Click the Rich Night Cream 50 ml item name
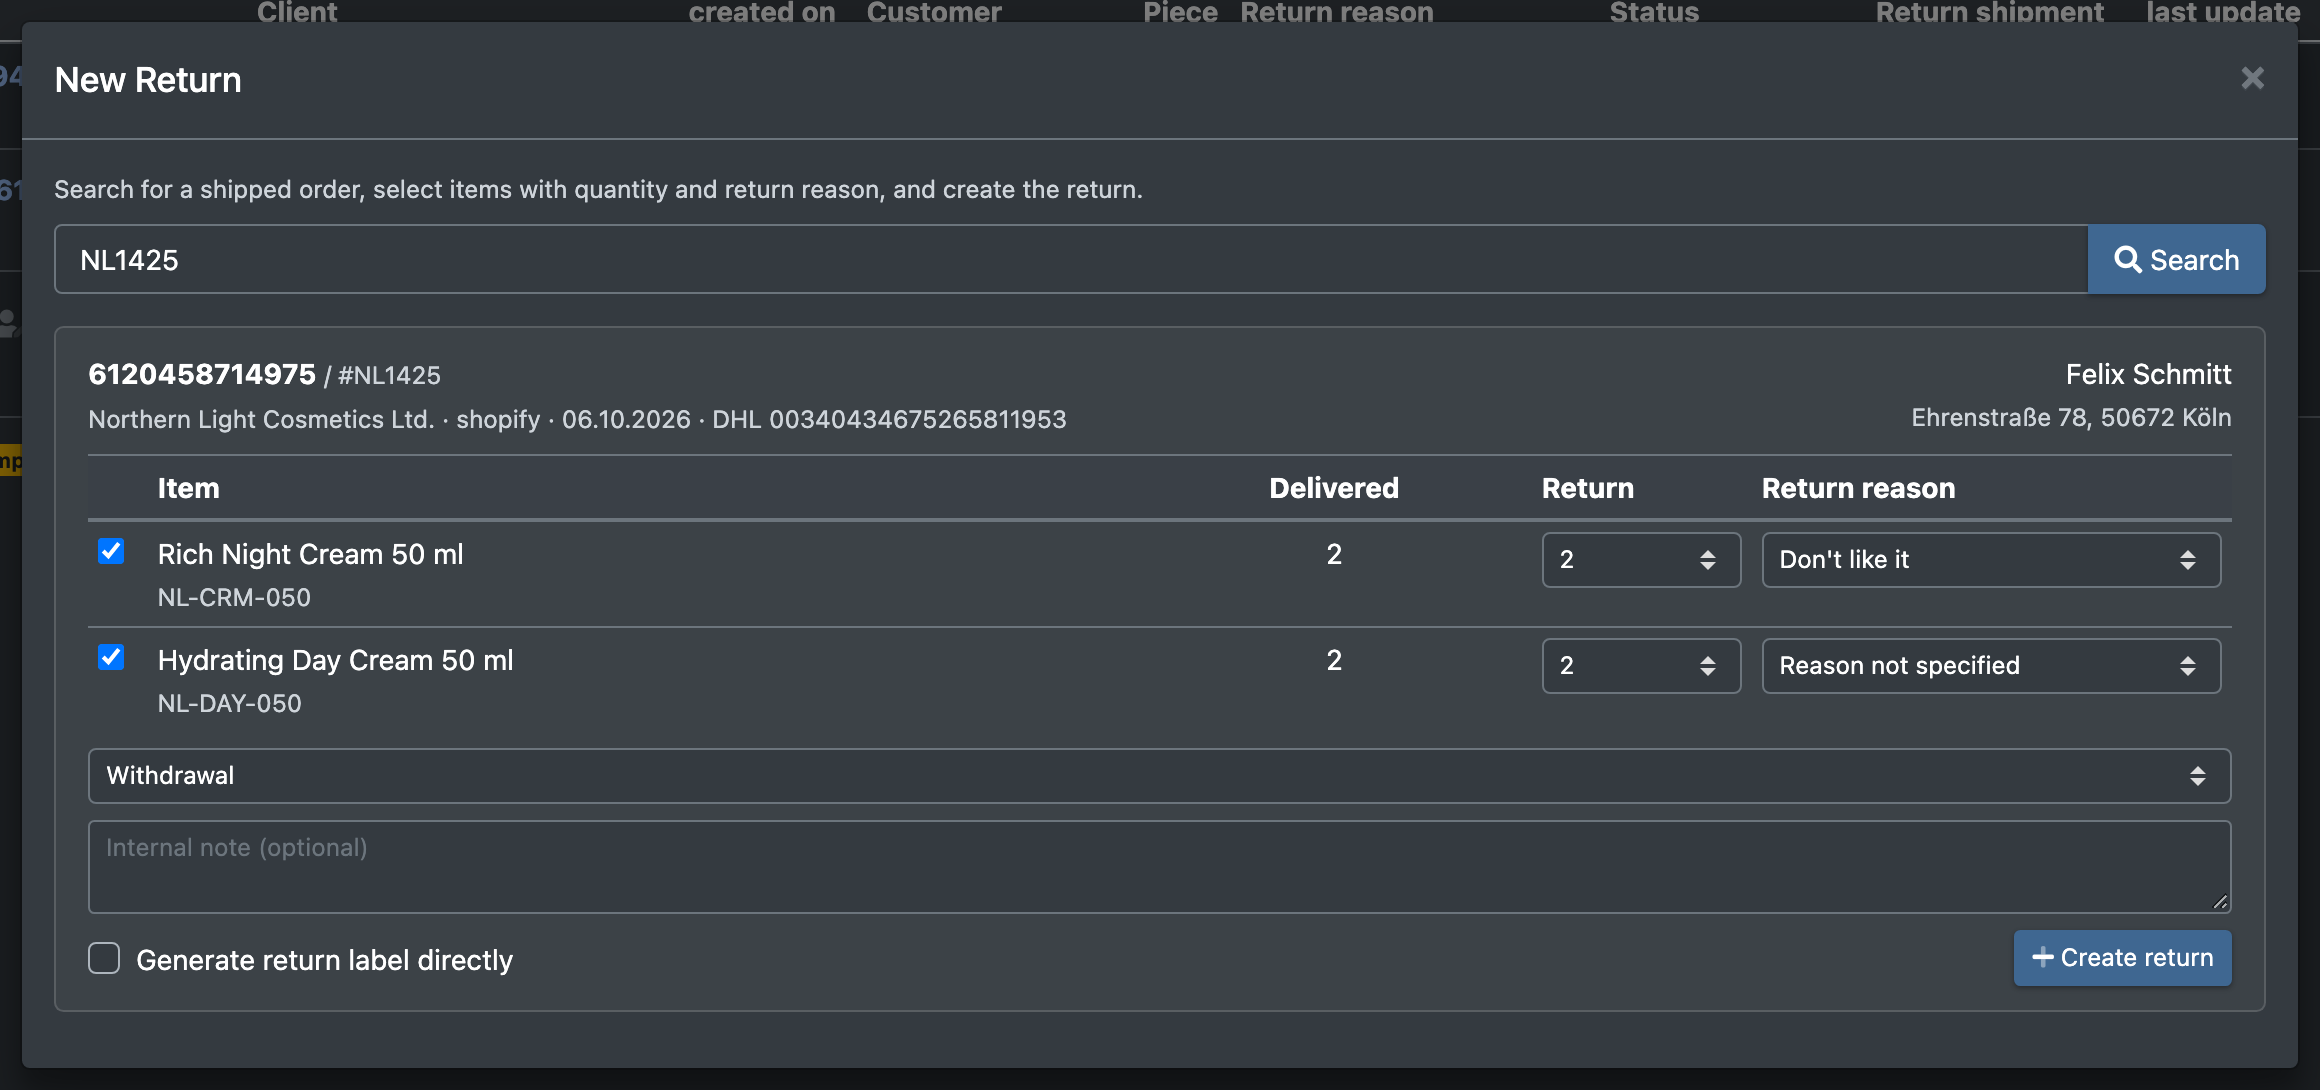Image resolution: width=2320 pixels, height=1090 pixels. coord(310,554)
